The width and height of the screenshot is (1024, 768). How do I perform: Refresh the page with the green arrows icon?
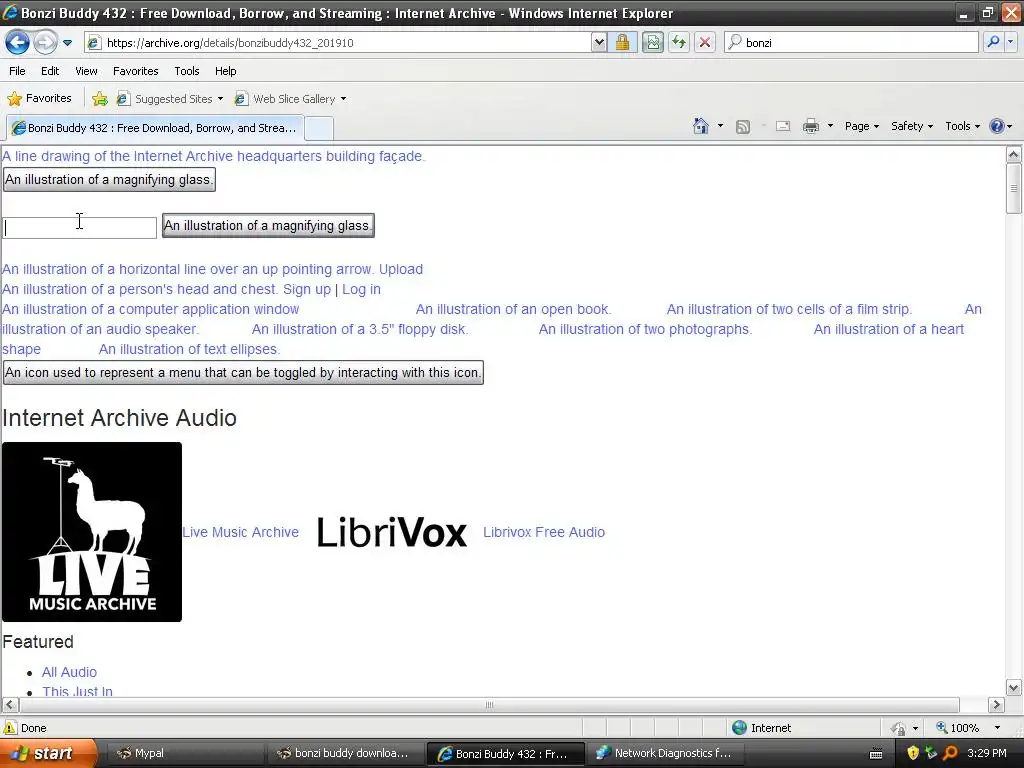pyautogui.click(x=679, y=43)
